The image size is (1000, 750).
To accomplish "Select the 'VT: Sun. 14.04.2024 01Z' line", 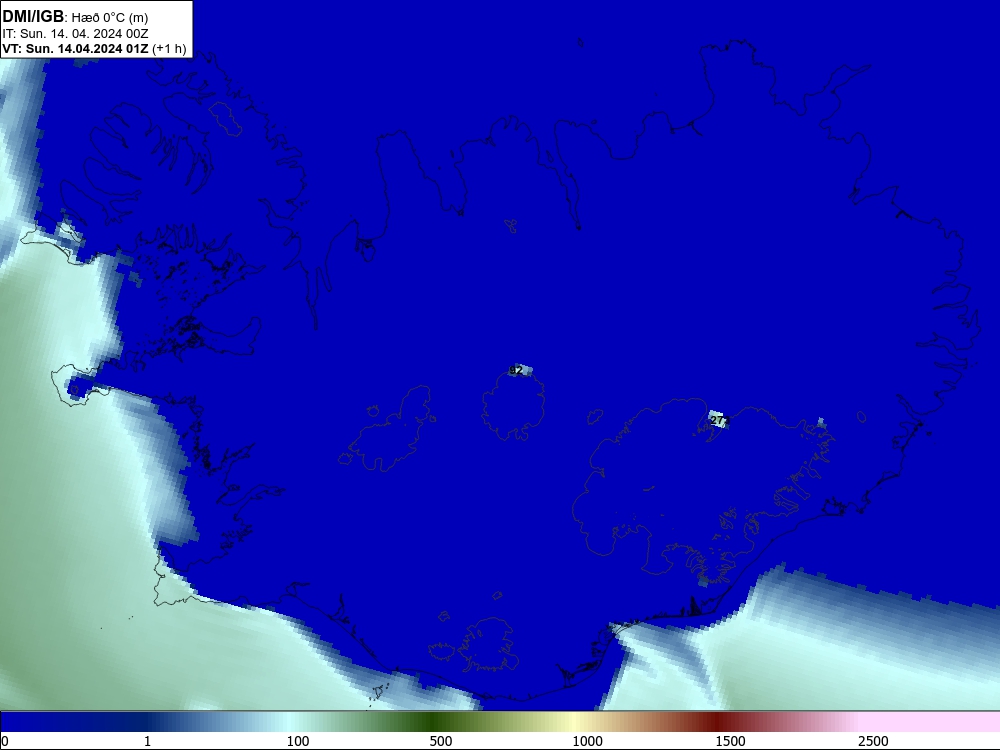I will pyautogui.click(x=75, y=49).
